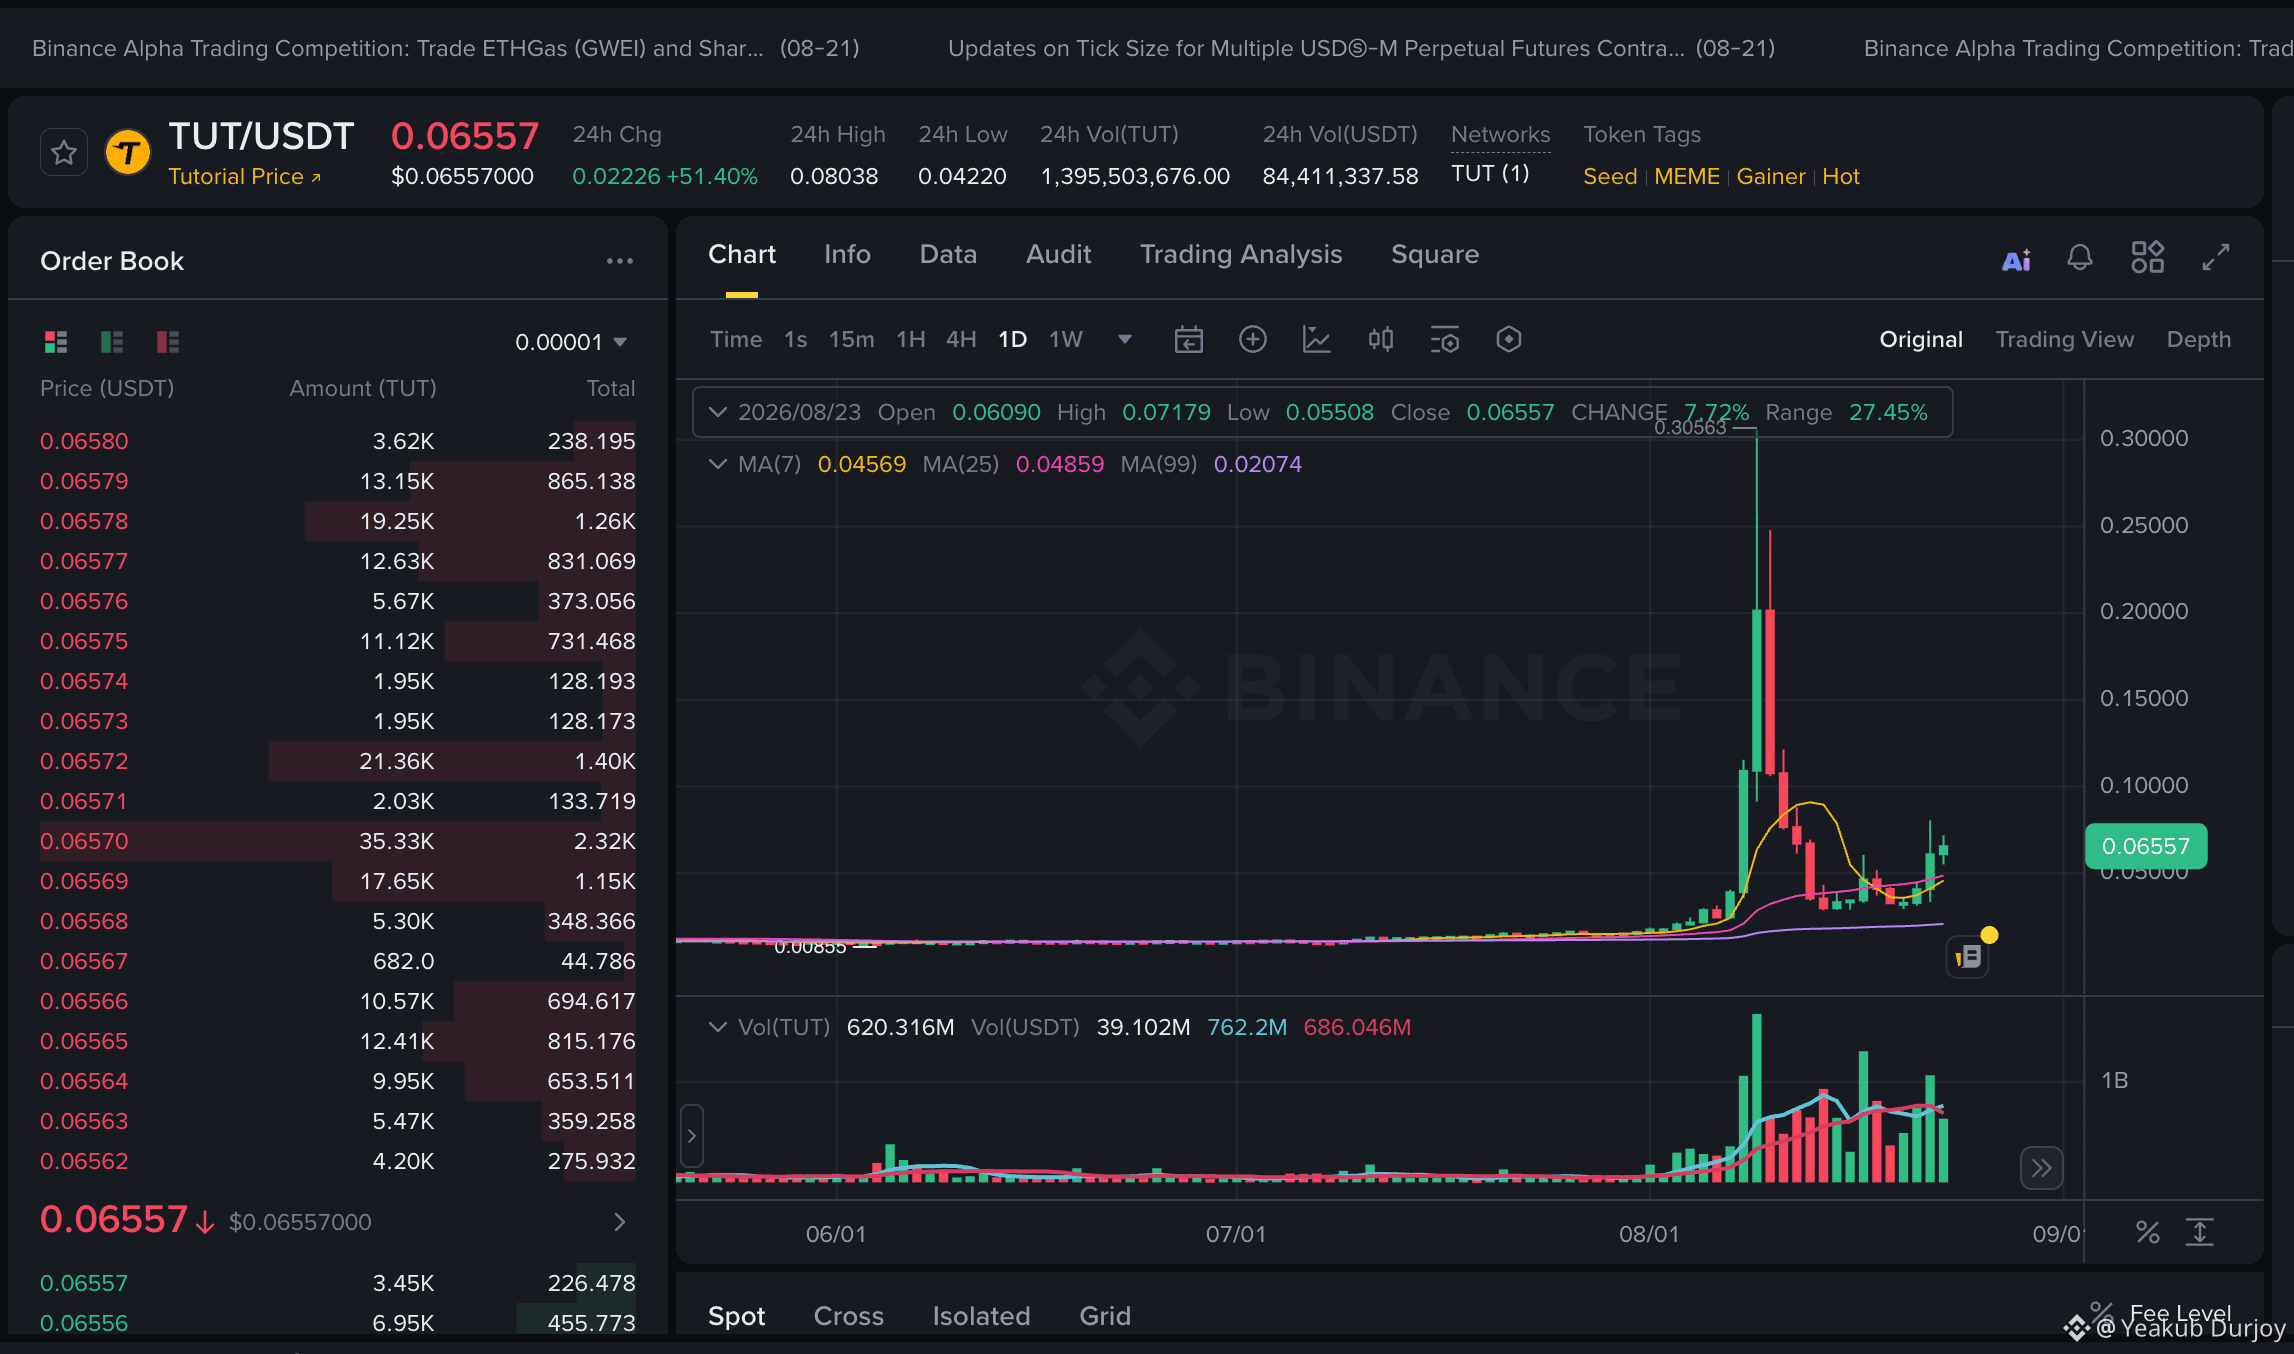Expand the left-side chart drawing panel arrow

(x=691, y=1136)
